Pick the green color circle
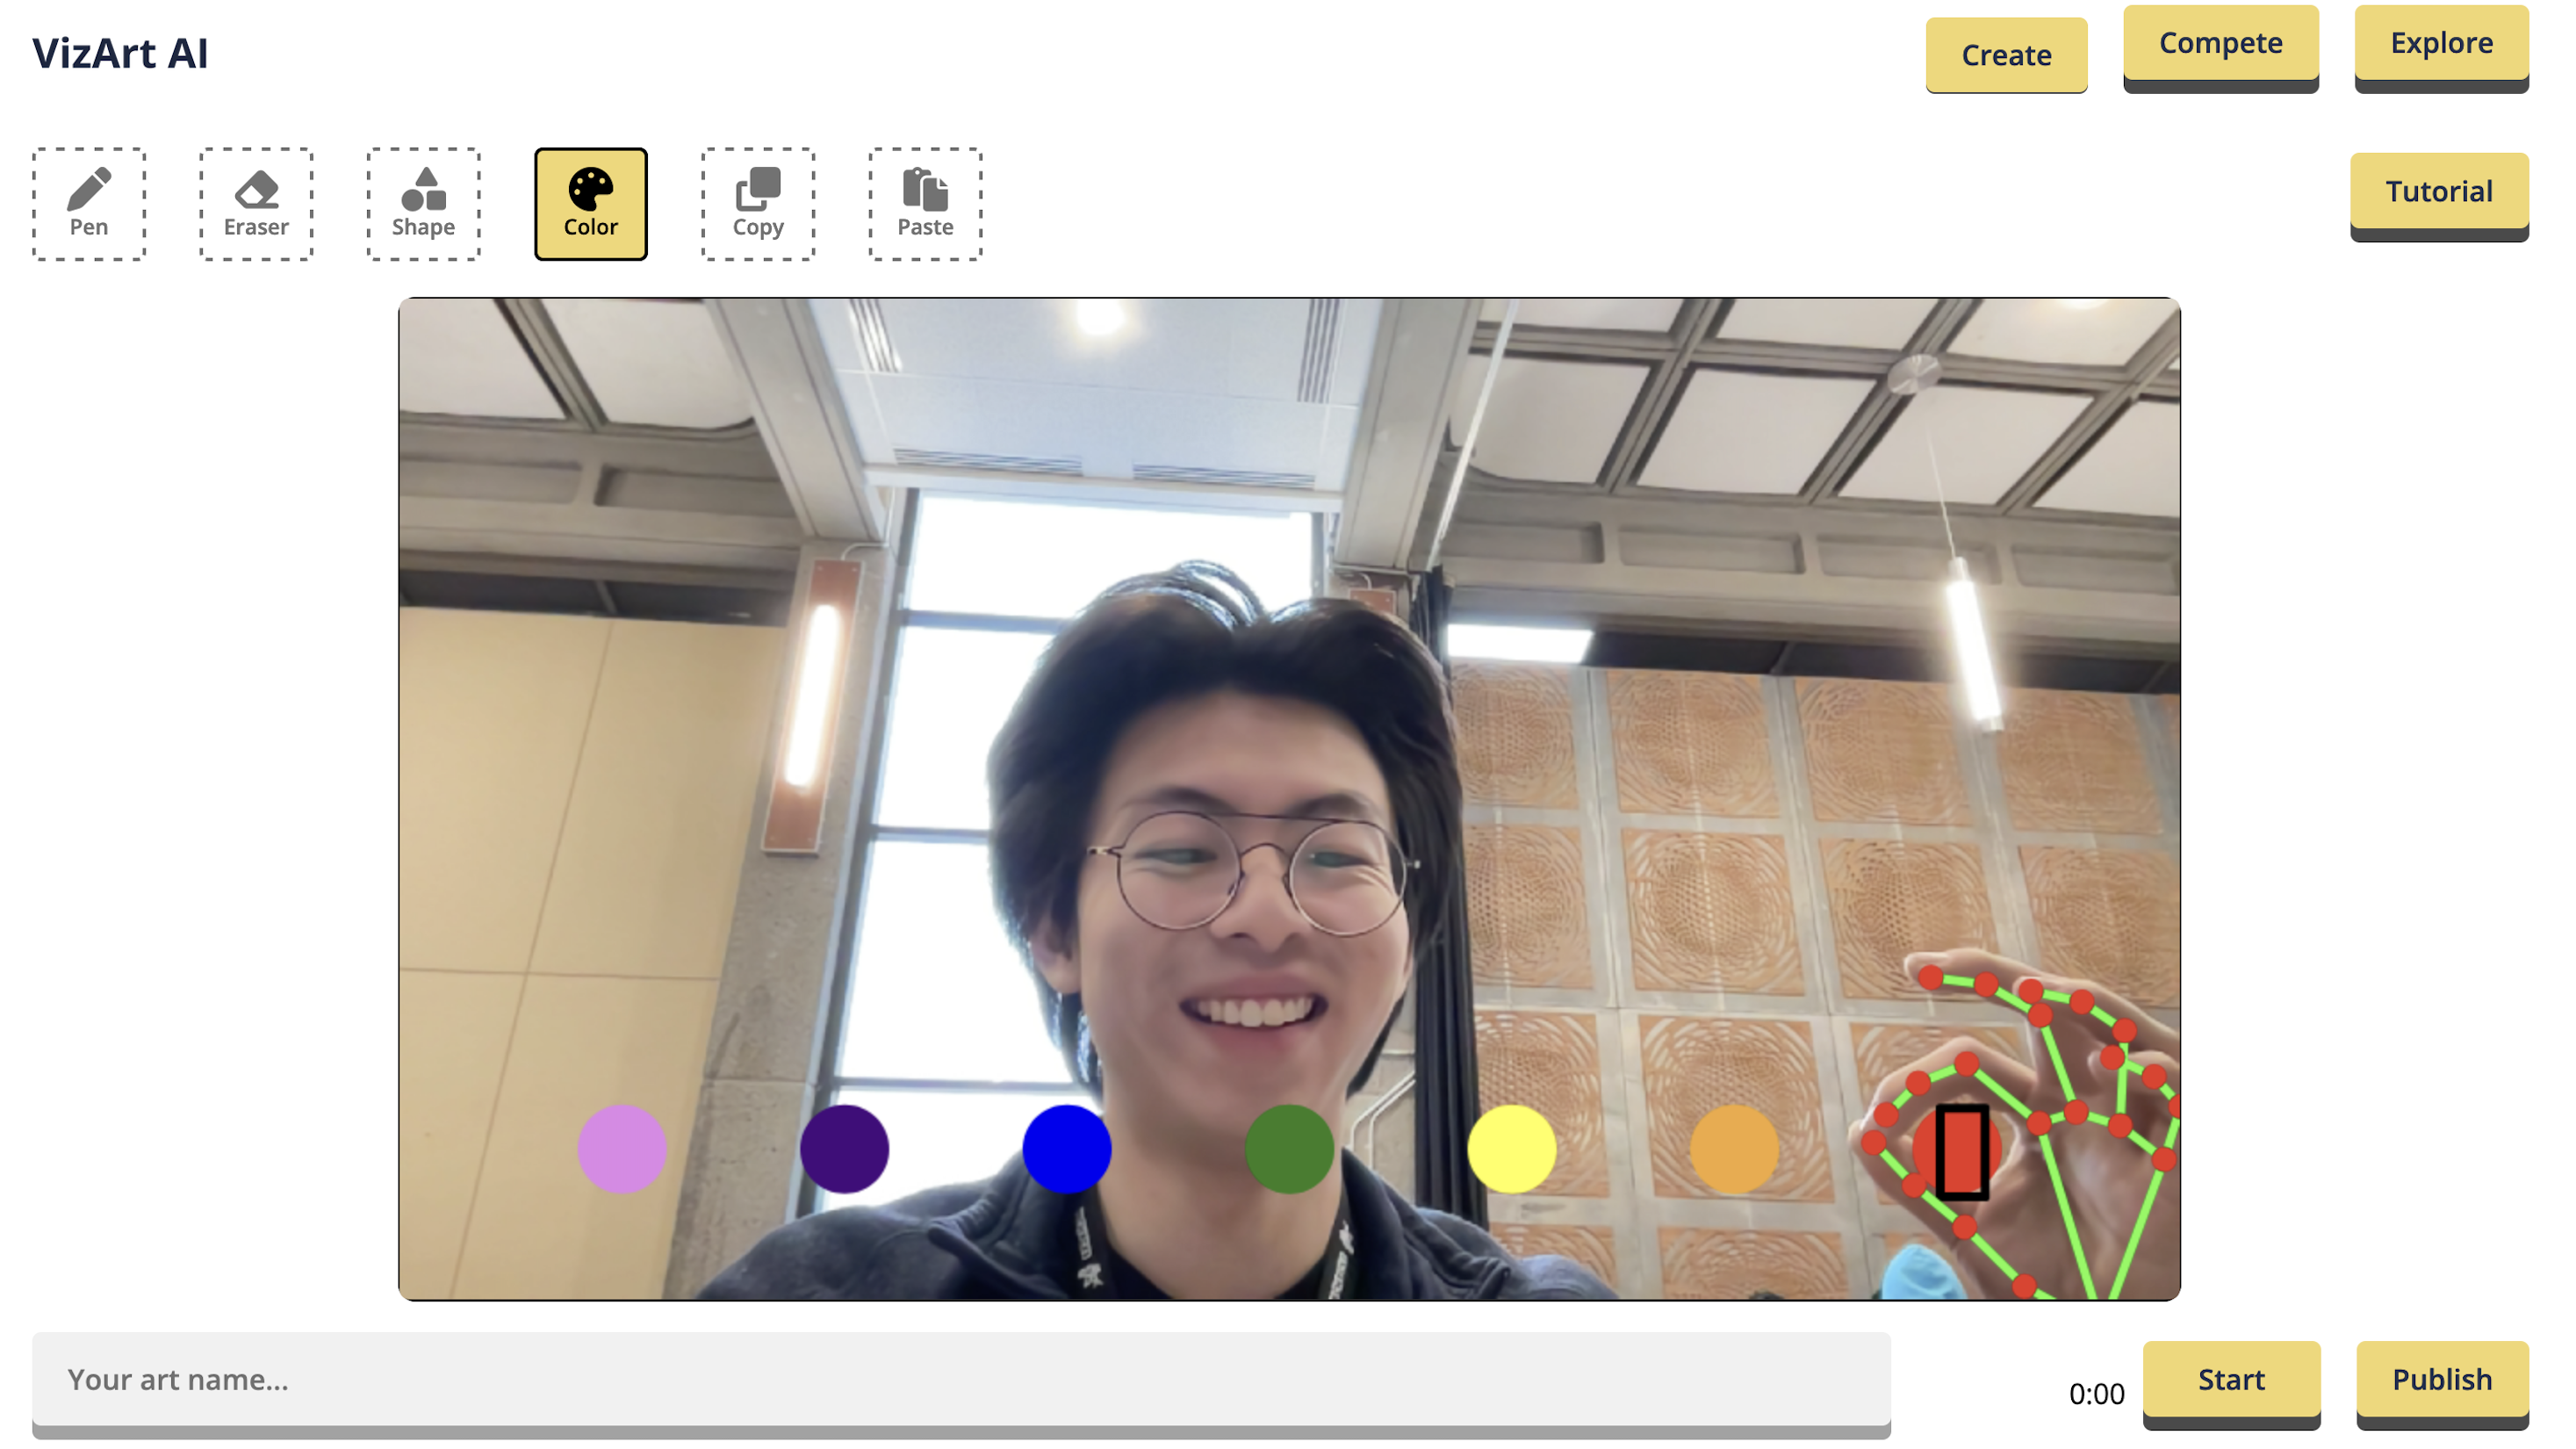 (1289, 1148)
